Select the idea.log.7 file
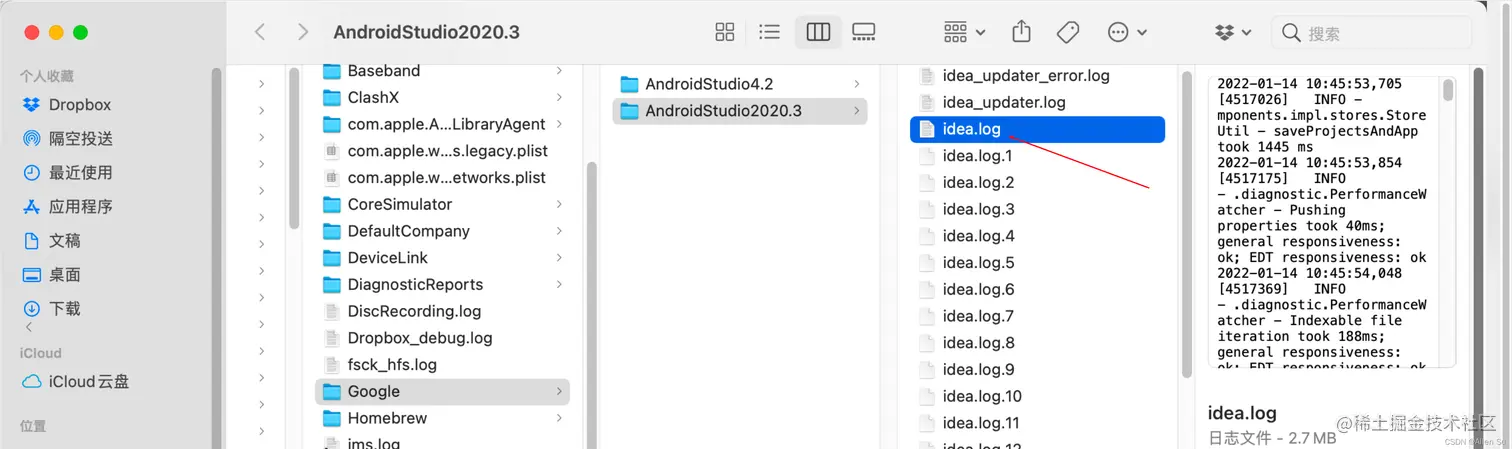 point(1037,316)
